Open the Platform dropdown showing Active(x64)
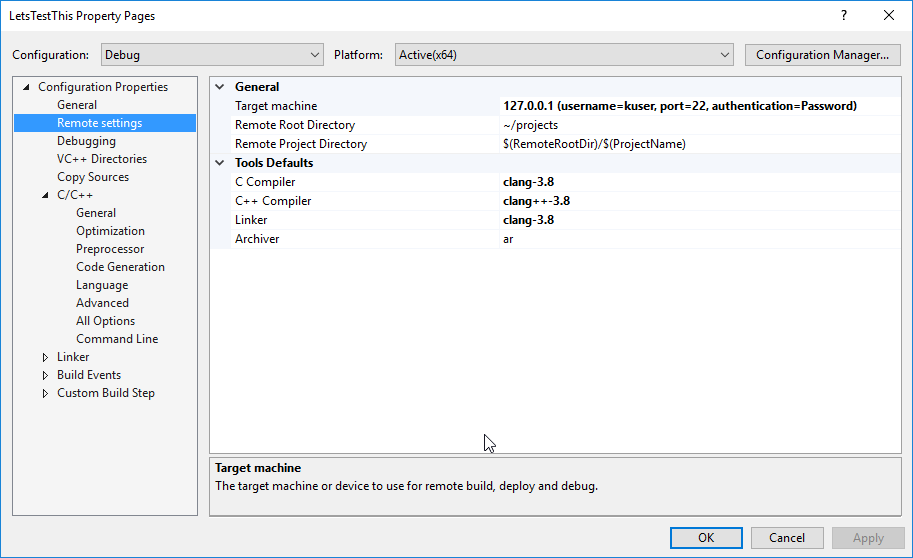Image resolution: width=913 pixels, height=558 pixels. coord(564,55)
